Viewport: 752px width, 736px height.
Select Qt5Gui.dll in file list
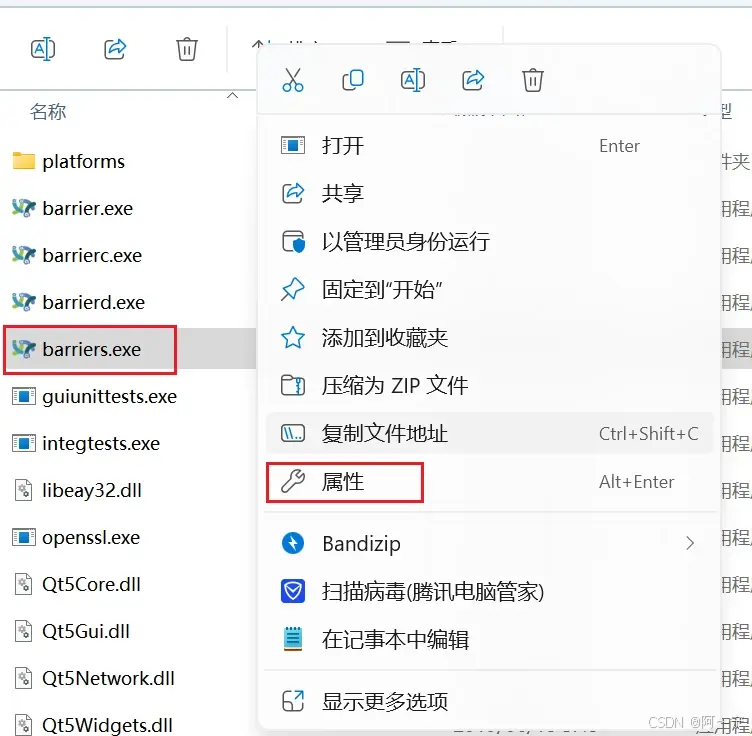[x=86, y=631]
